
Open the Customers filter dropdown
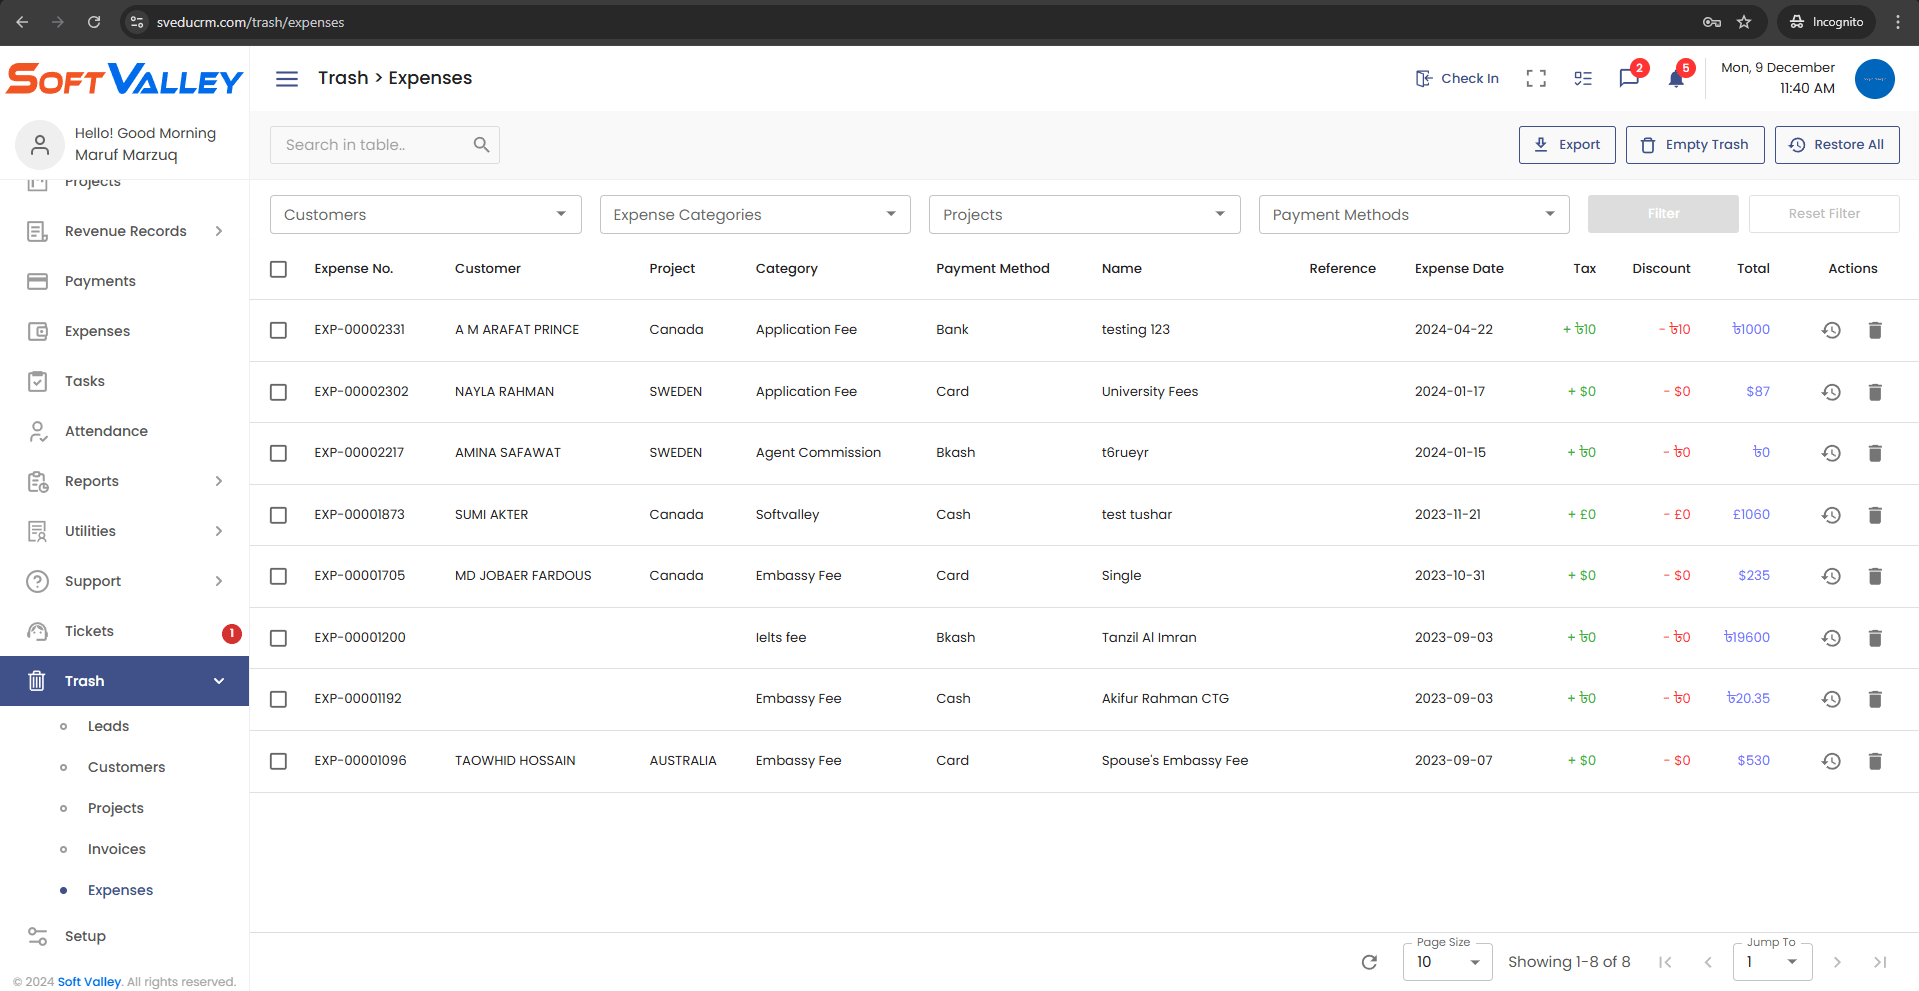click(x=425, y=215)
